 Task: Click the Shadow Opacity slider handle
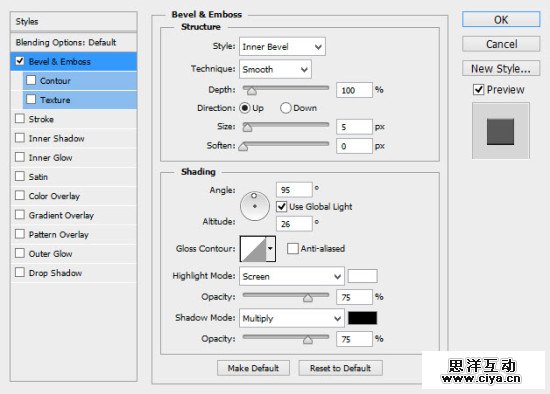(x=308, y=340)
